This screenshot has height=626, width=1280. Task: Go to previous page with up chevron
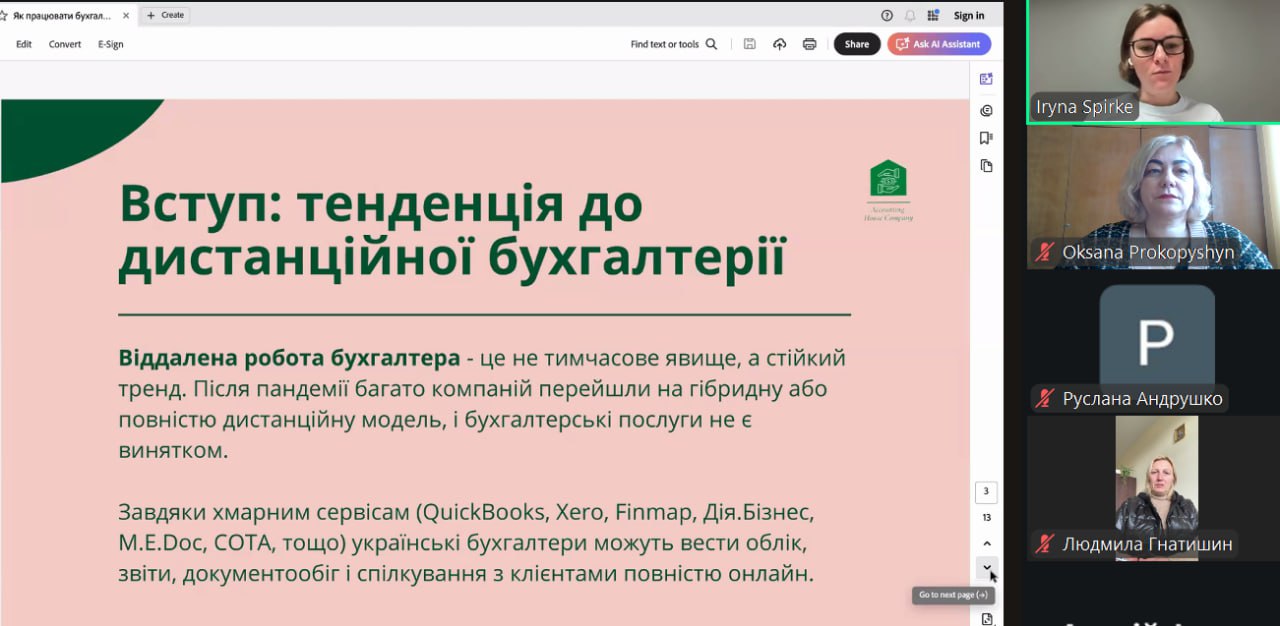(x=987, y=543)
